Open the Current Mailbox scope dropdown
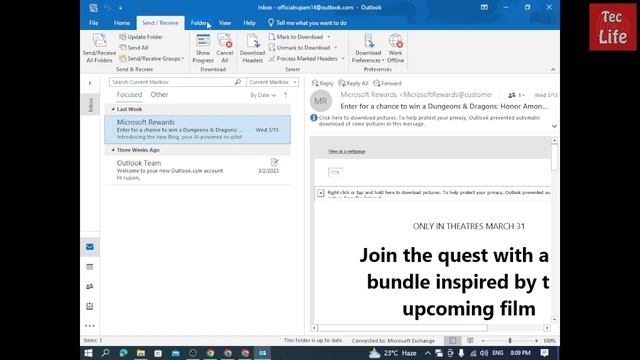Viewport: 640px width, 360px height. pos(273,82)
